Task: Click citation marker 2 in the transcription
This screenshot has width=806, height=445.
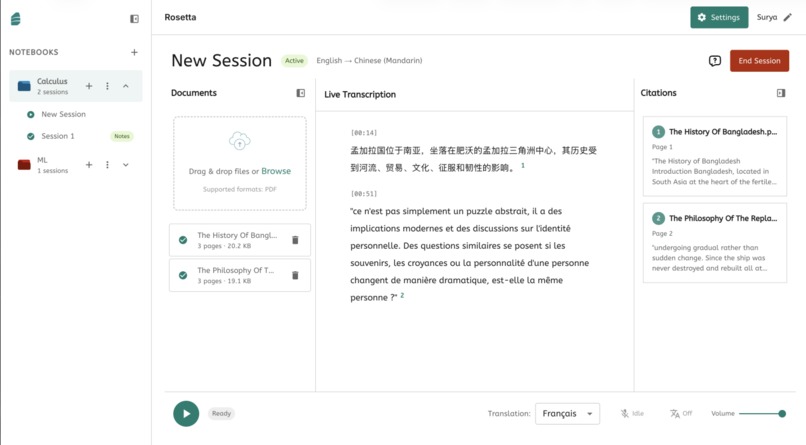Action: 402,295
